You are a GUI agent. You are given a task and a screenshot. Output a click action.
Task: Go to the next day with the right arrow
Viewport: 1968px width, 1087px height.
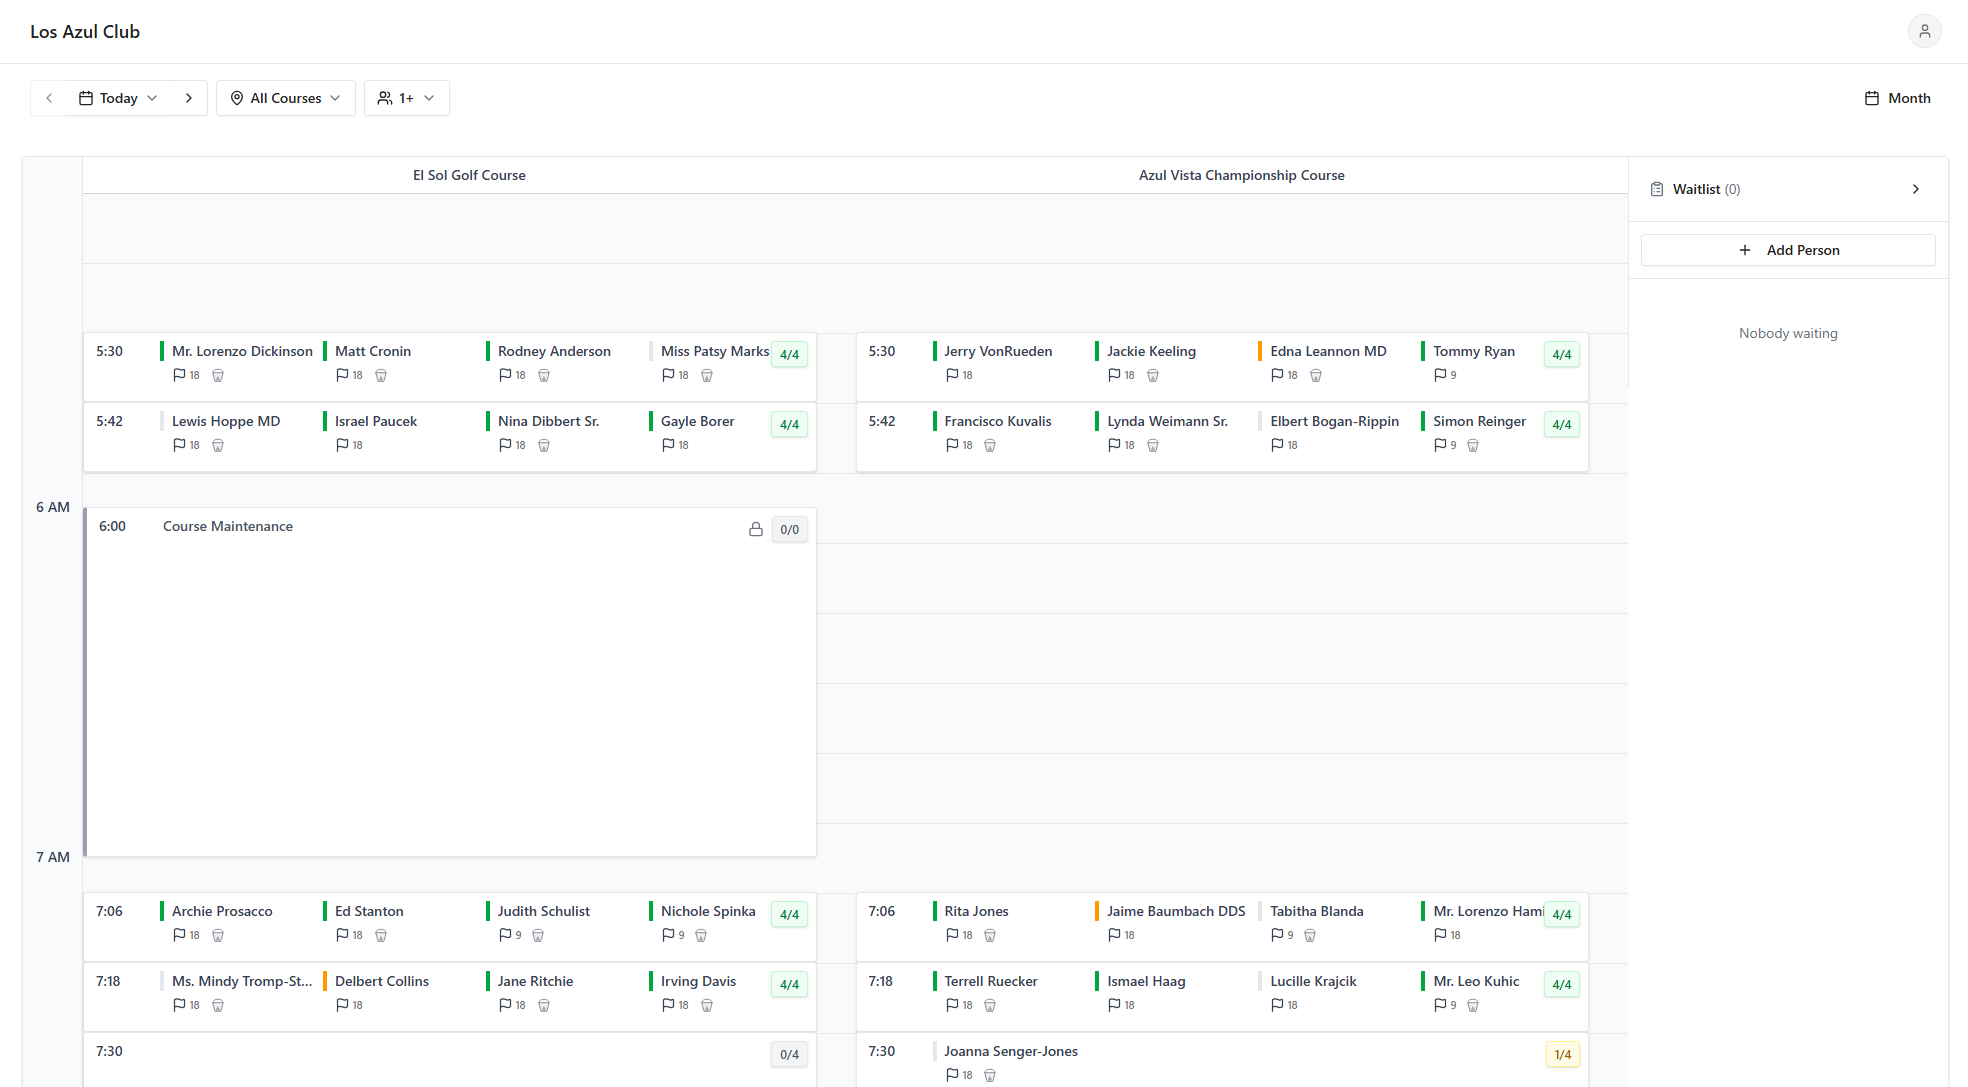click(189, 98)
